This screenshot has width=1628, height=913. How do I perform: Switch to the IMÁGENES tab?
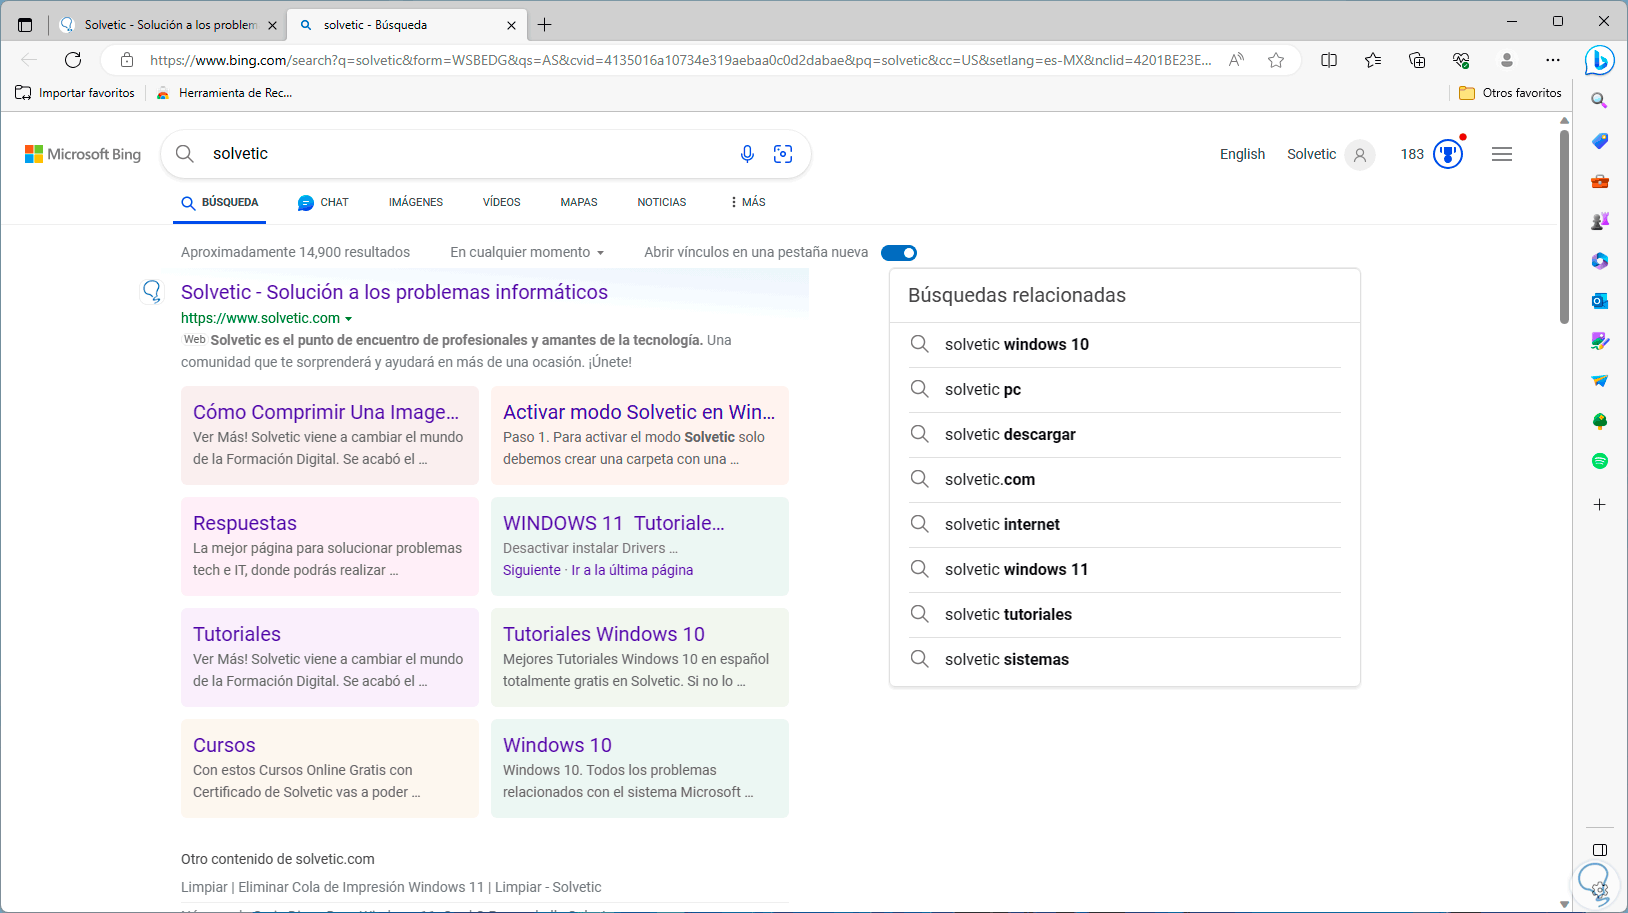click(x=416, y=202)
